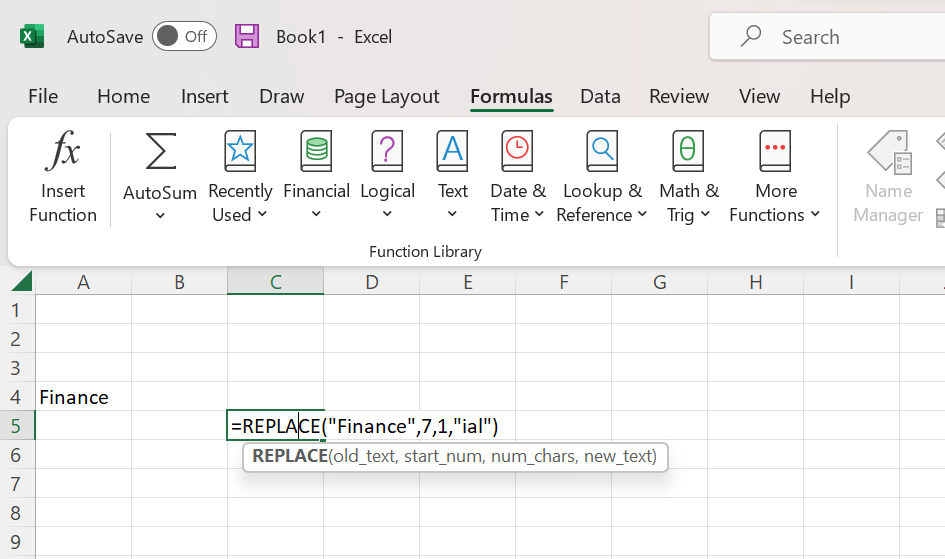Open the Date & Time functions icon
The height and width of the screenshot is (559, 945).
(x=517, y=152)
